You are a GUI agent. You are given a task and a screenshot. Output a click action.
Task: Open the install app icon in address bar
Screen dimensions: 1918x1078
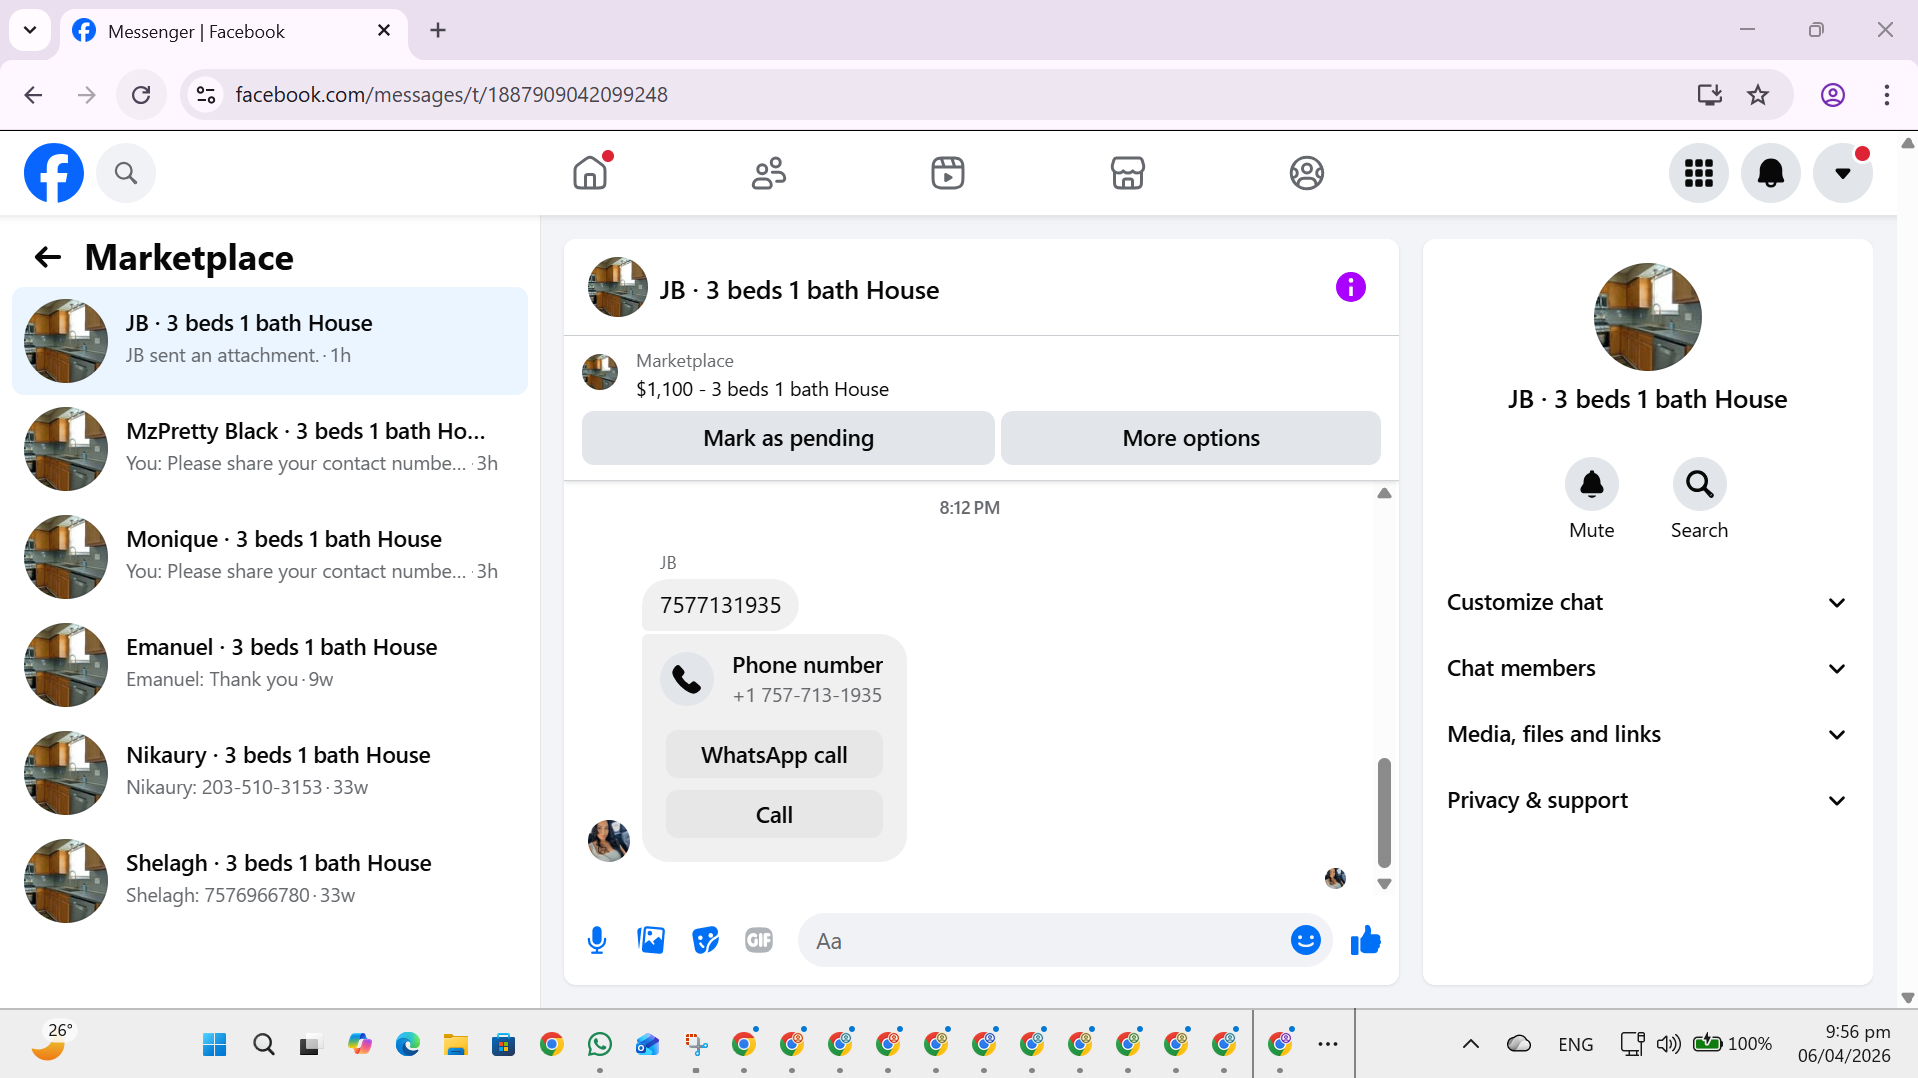[x=1710, y=95]
